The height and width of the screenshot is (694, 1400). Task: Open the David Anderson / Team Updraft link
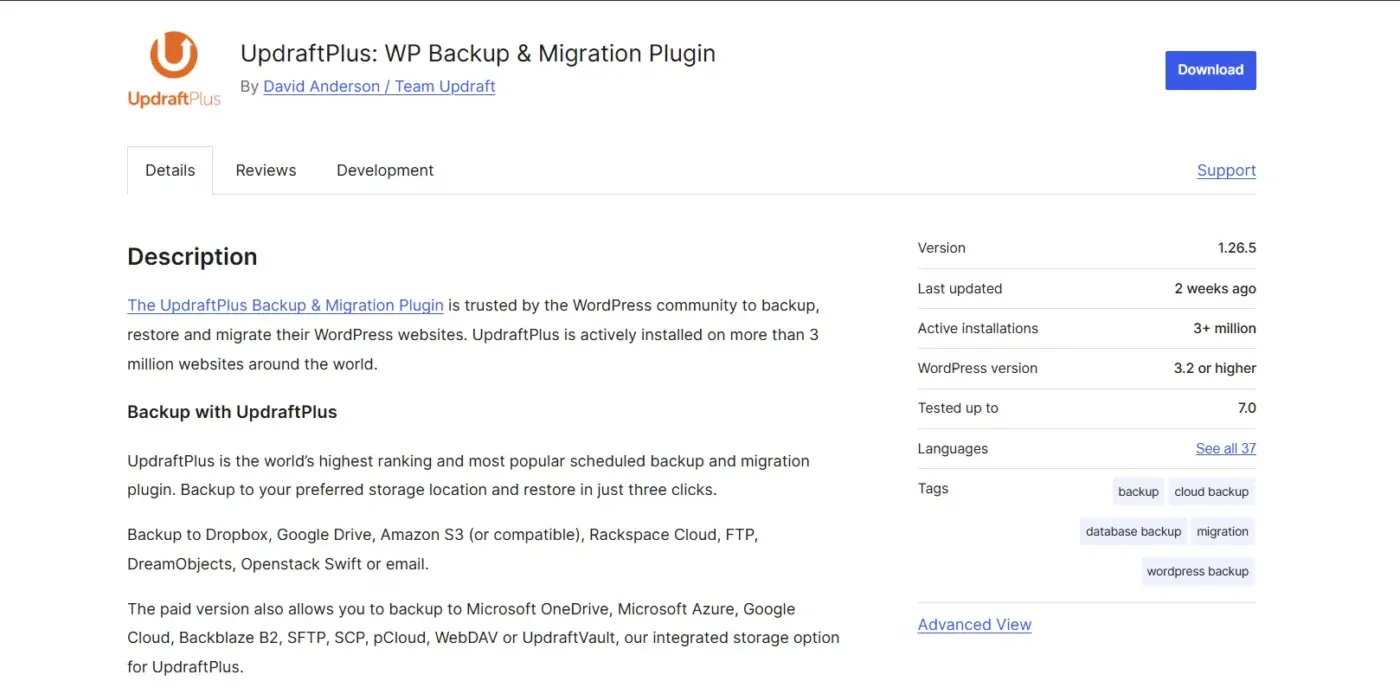(x=379, y=86)
